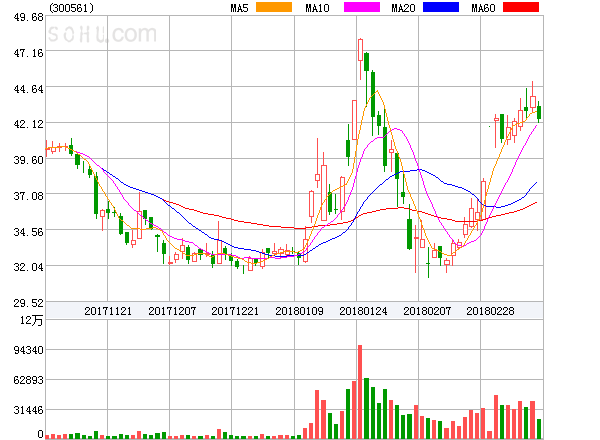Click the red MA60 legend swatch
Screen dimensions: 600x440
(521, 7)
